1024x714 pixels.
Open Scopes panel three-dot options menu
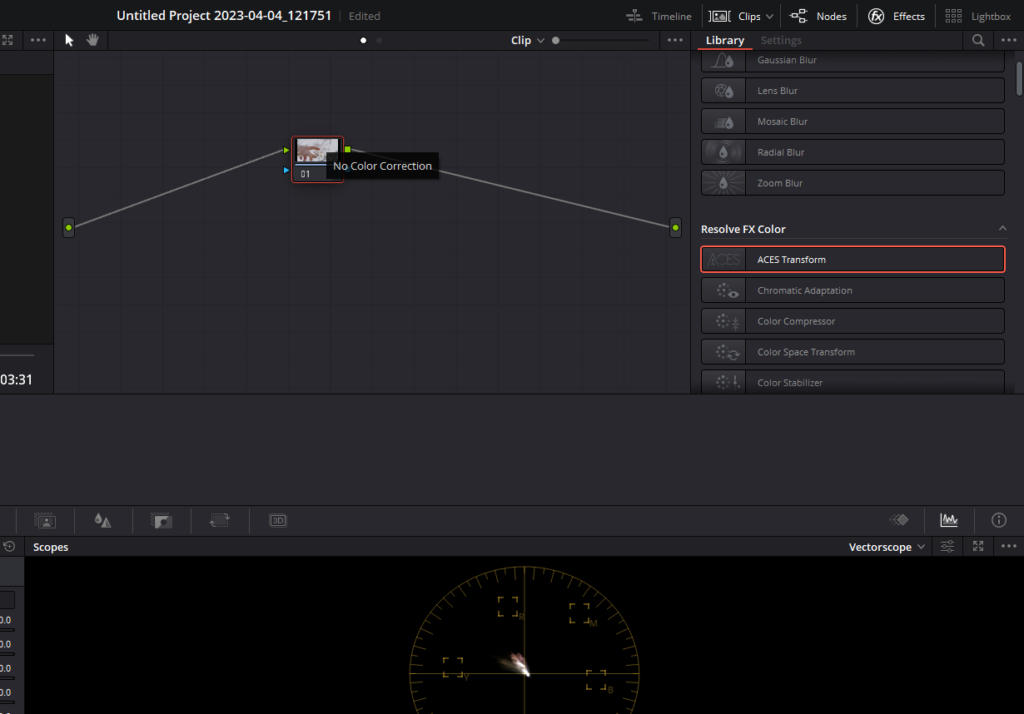coord(1008,546)
